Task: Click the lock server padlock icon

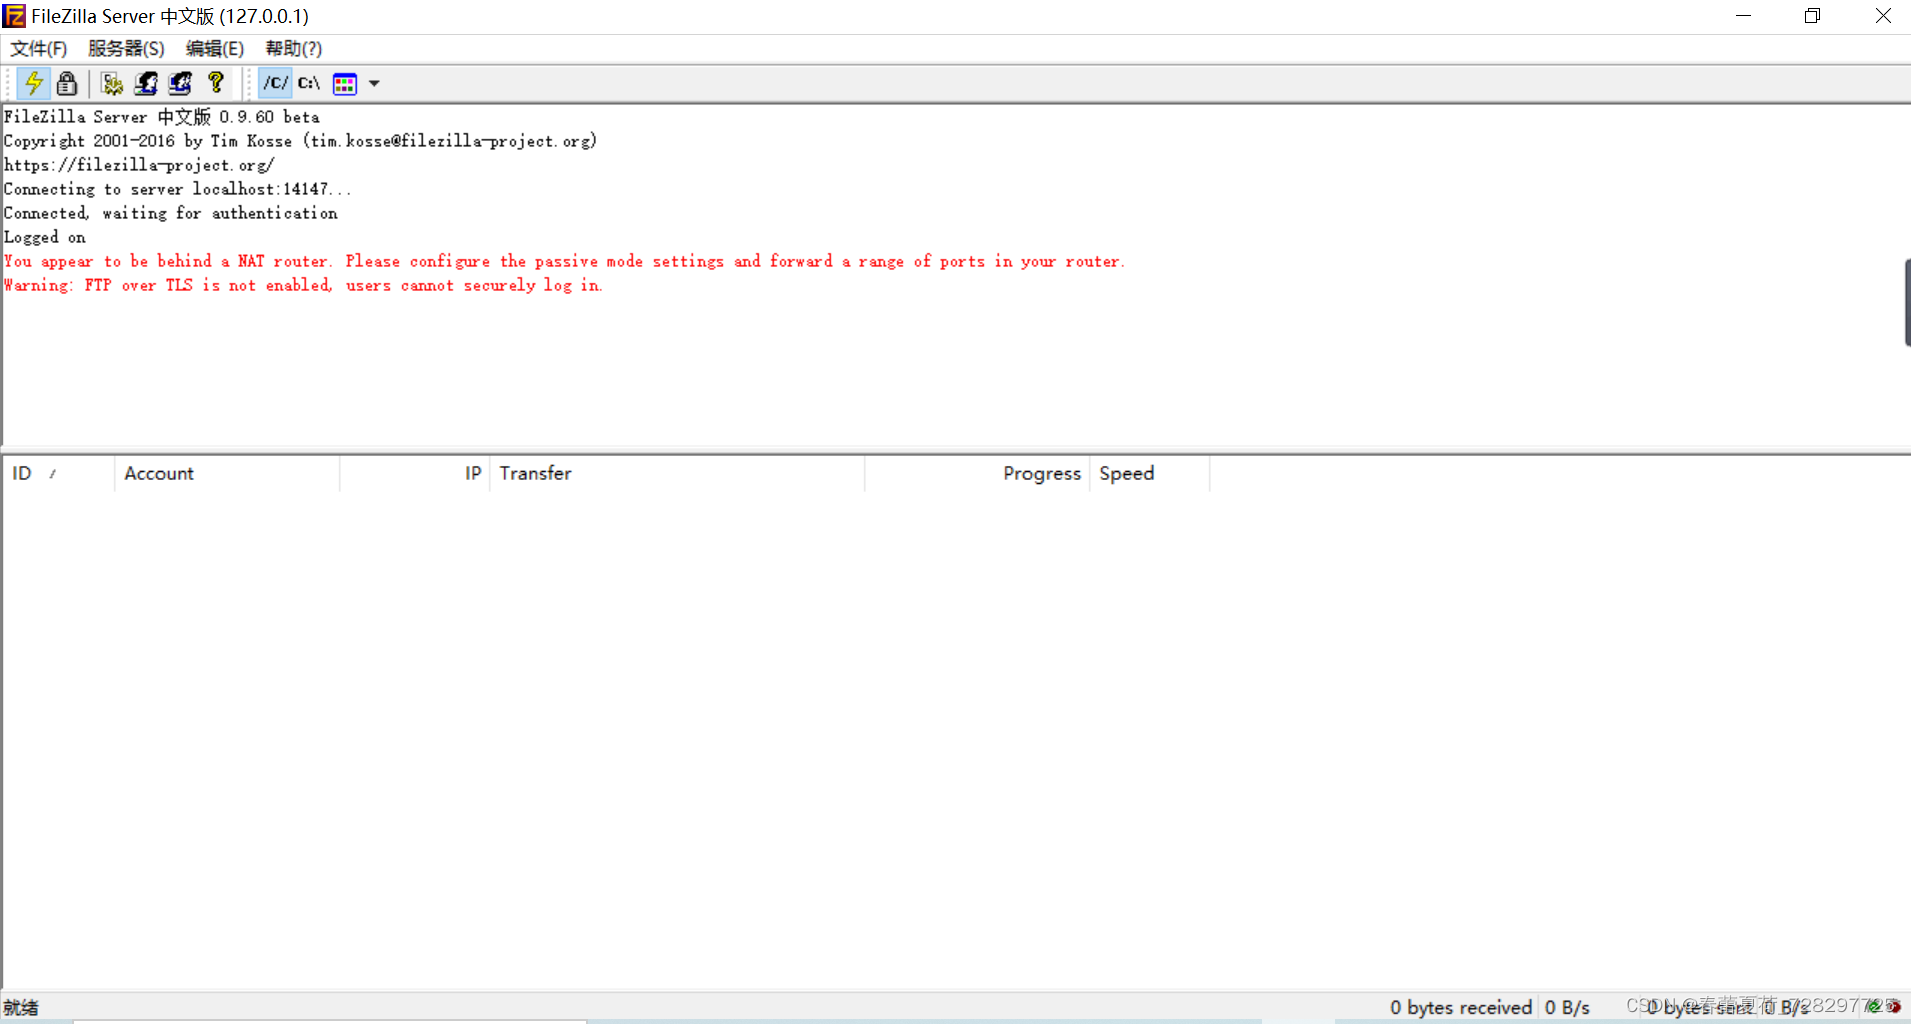Action: tap(67, 83)
